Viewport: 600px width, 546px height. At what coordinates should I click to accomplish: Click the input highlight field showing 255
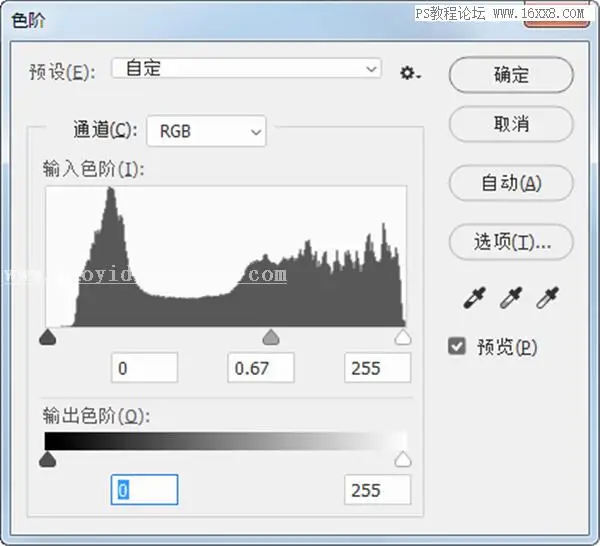click(378, 368)
